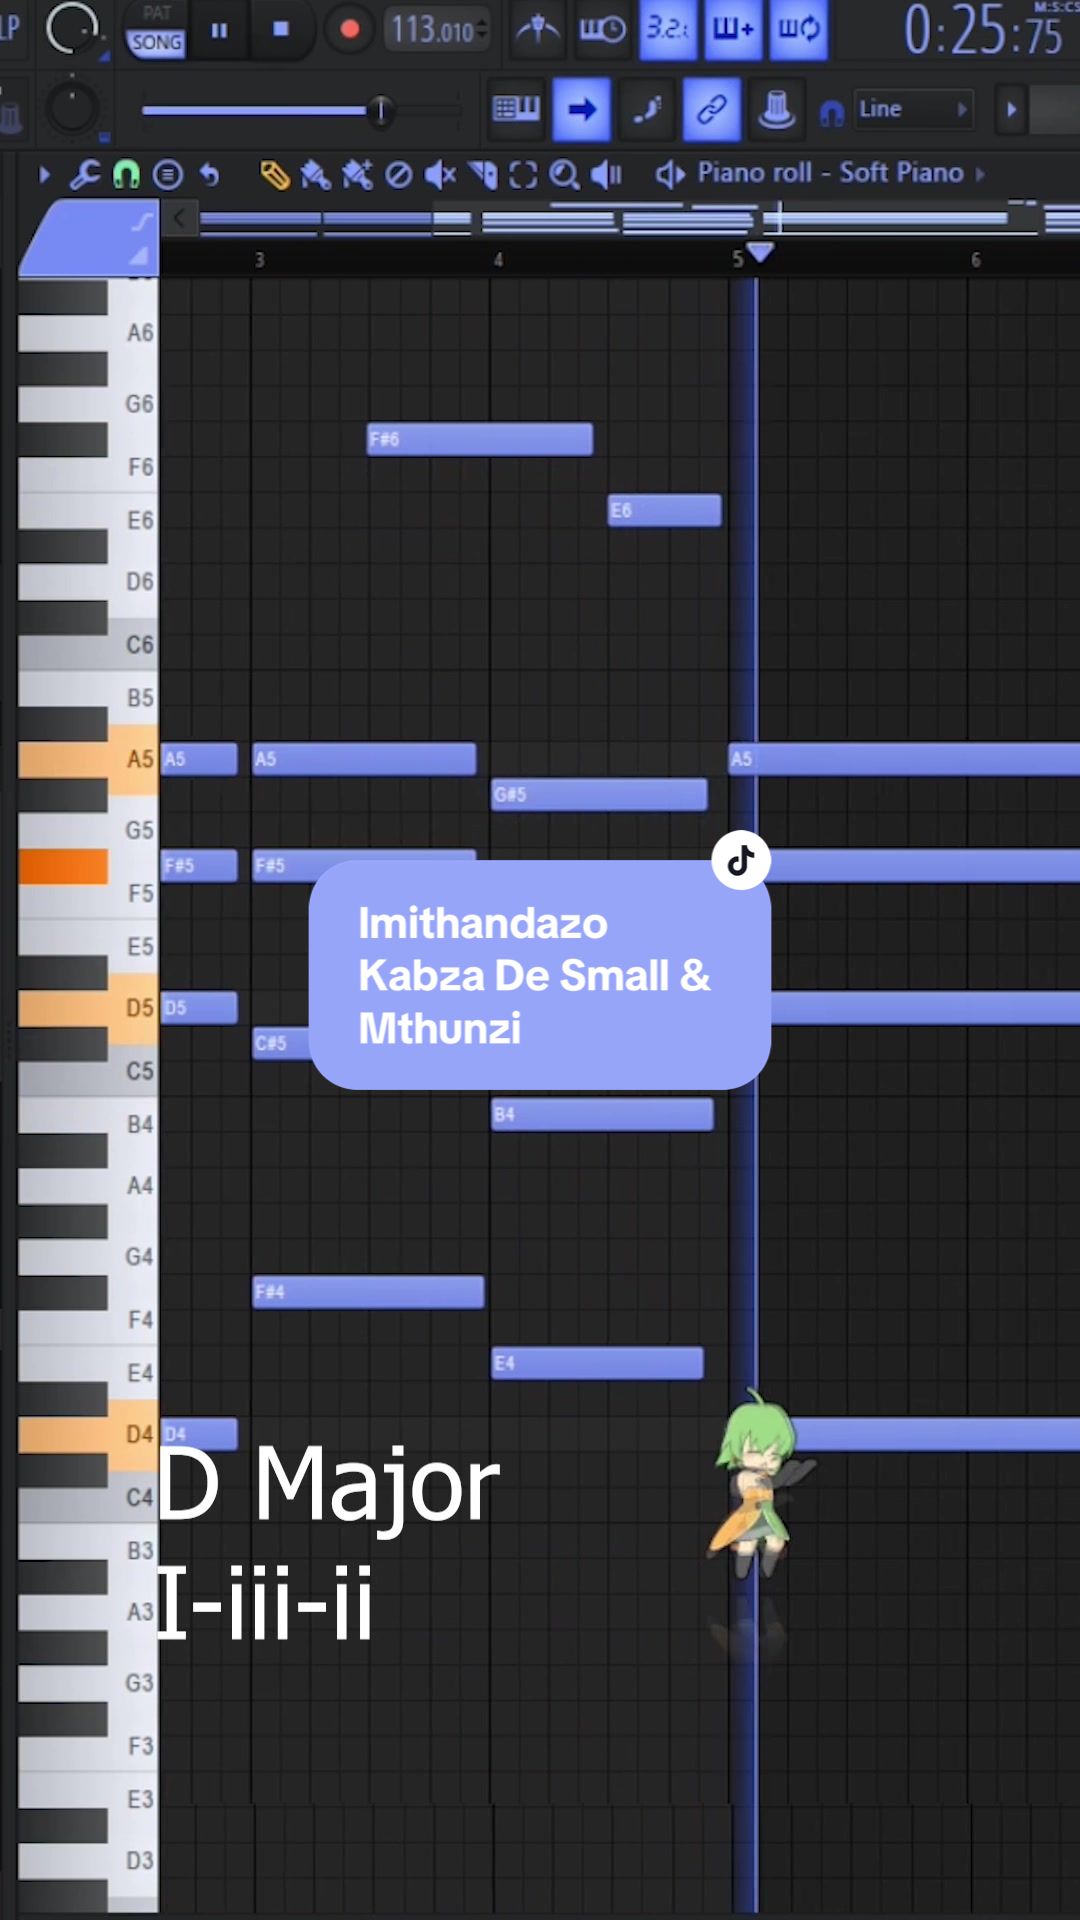Select the Paint brush tool
Image resolution: width=1080 pixels, height=1920 pixels.
pyautogui.click(x=315, y=175)
